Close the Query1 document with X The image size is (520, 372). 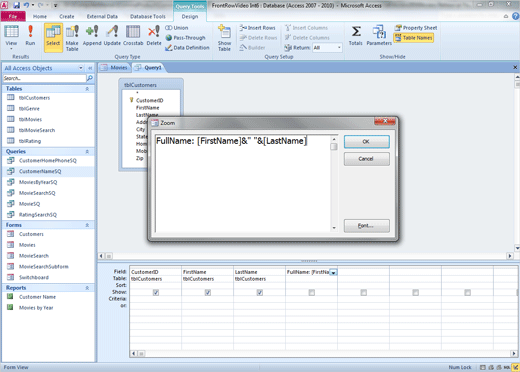coord(515,67)
